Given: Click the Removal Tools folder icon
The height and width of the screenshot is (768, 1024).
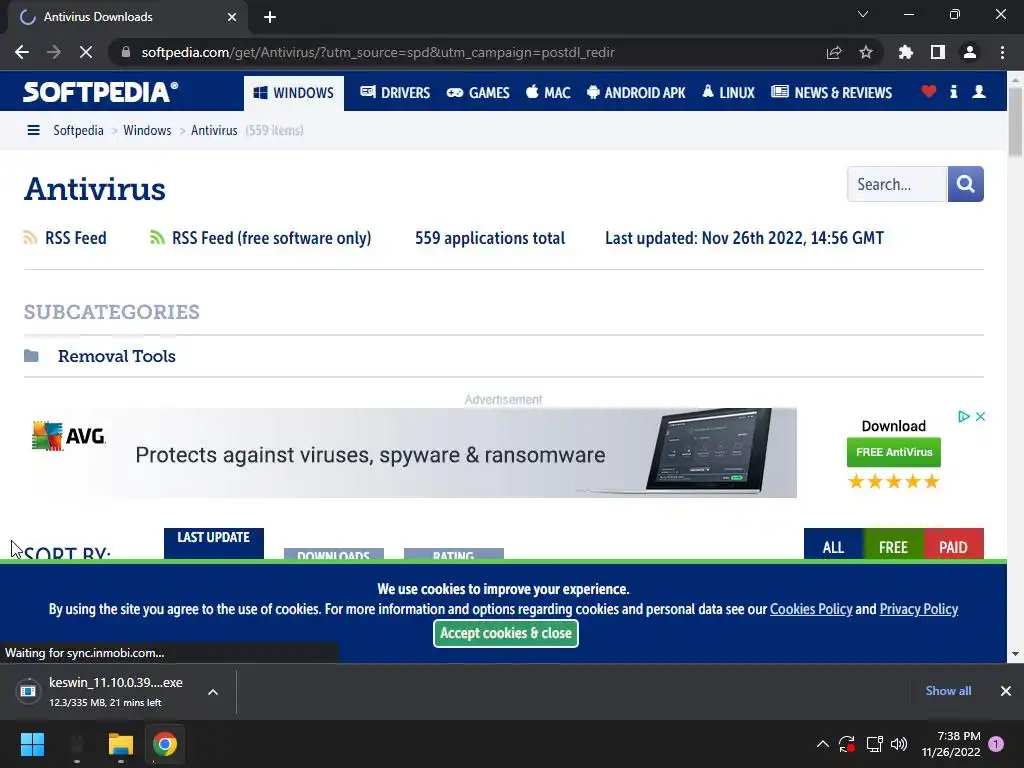Looking at the screenshot, I should [x=31, y=356].
